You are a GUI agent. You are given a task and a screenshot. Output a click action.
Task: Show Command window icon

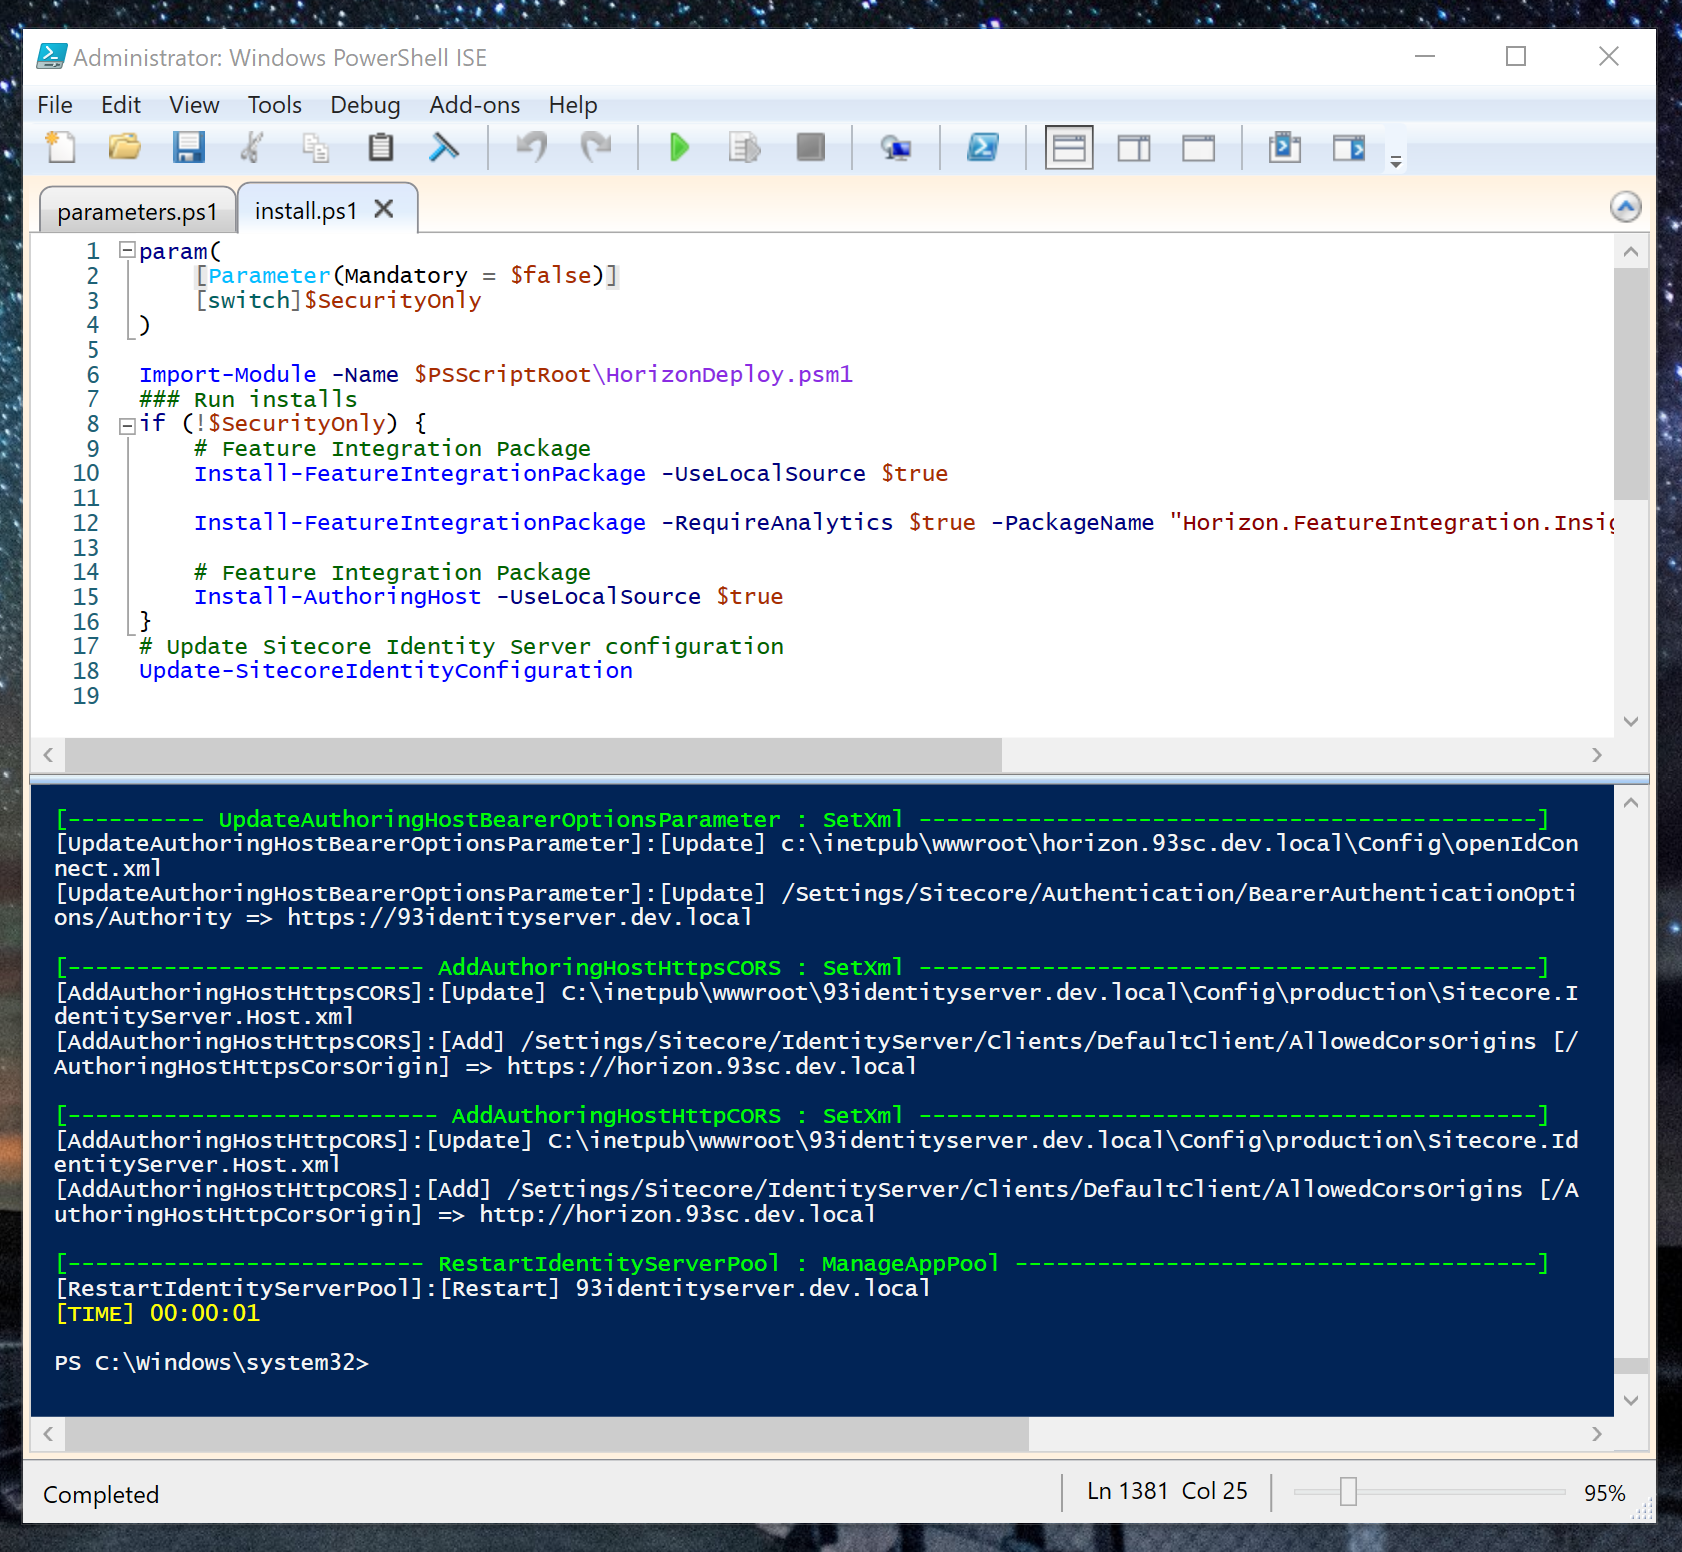[x=1285, y=148]
